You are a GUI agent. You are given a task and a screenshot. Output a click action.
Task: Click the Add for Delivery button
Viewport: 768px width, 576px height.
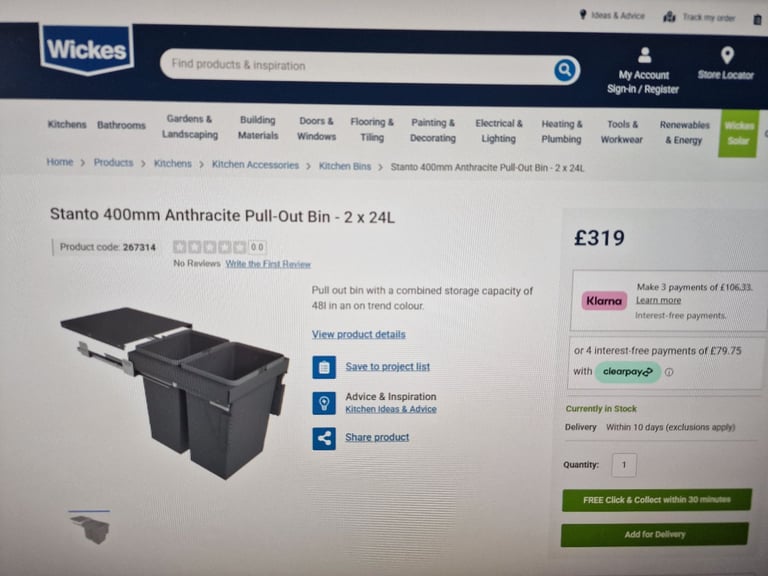coord(654,534)
